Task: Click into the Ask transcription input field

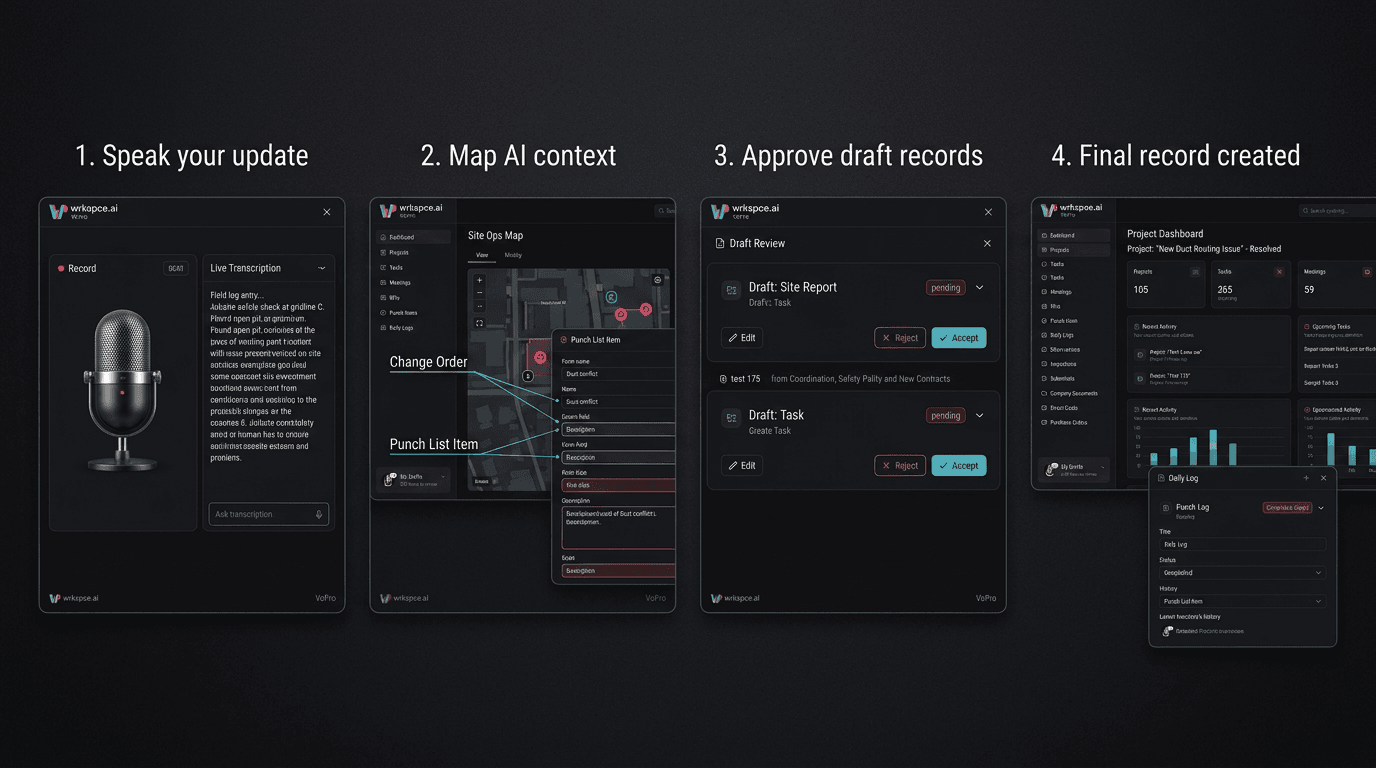Action: click(x=268, y=514)
